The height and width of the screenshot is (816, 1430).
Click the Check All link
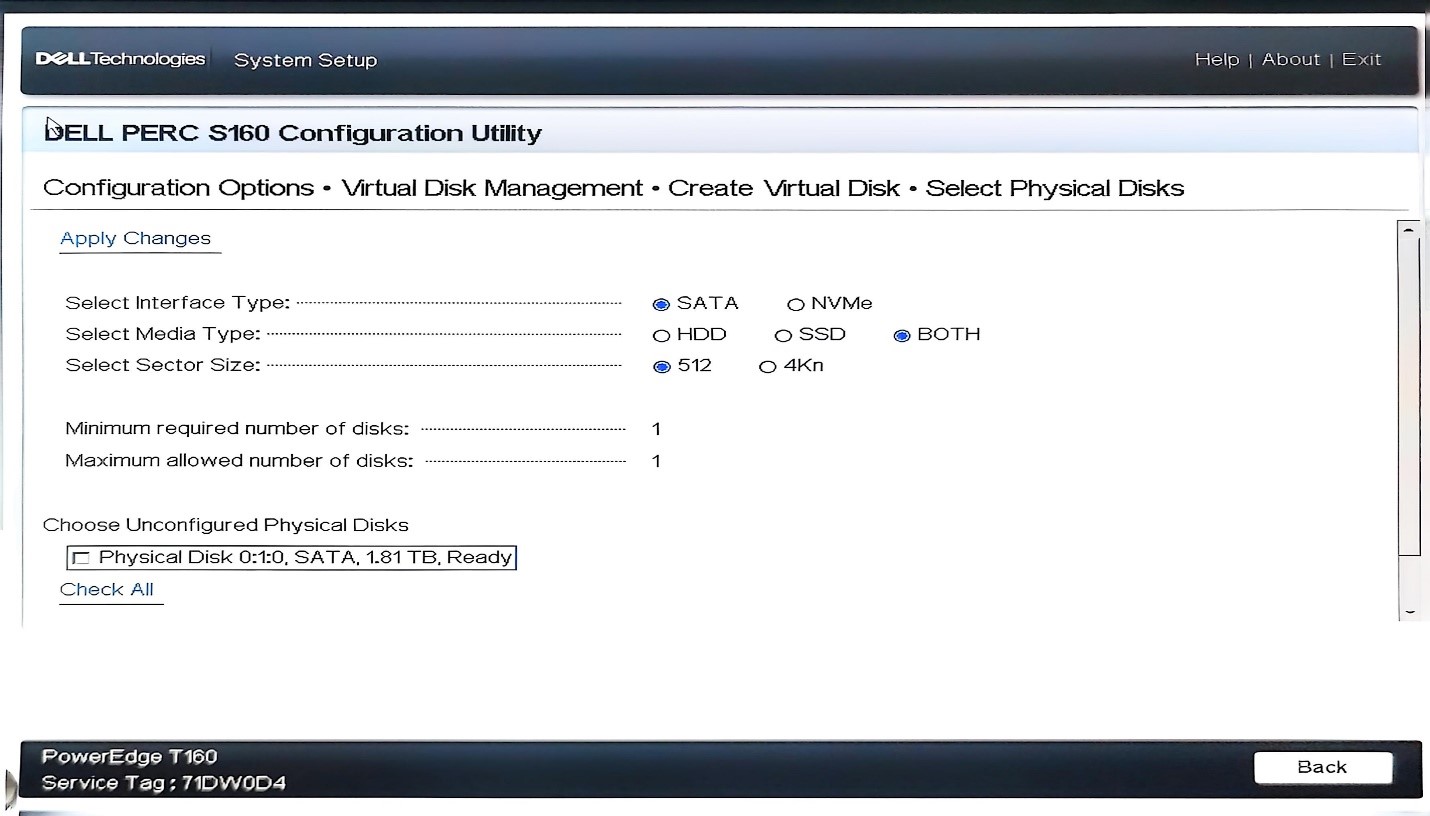107,589
